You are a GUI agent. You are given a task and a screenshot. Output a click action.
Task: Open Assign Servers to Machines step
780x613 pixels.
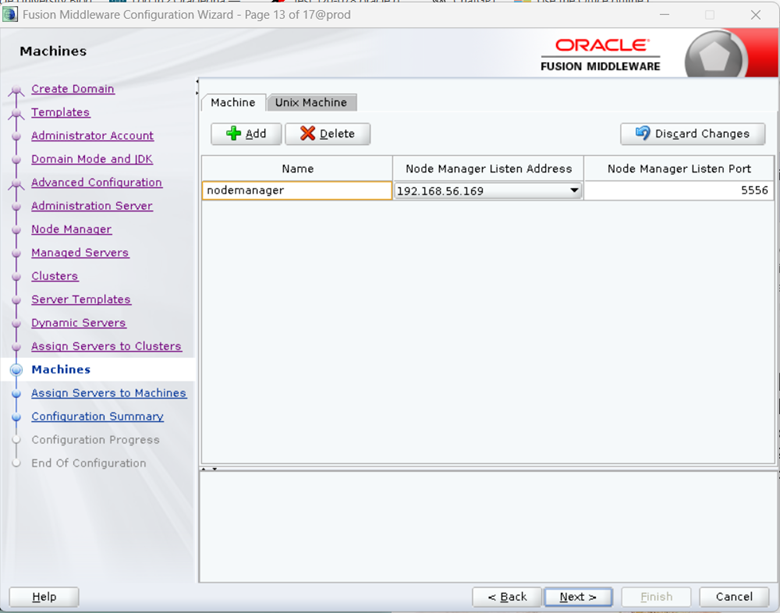tap(109, 393)
